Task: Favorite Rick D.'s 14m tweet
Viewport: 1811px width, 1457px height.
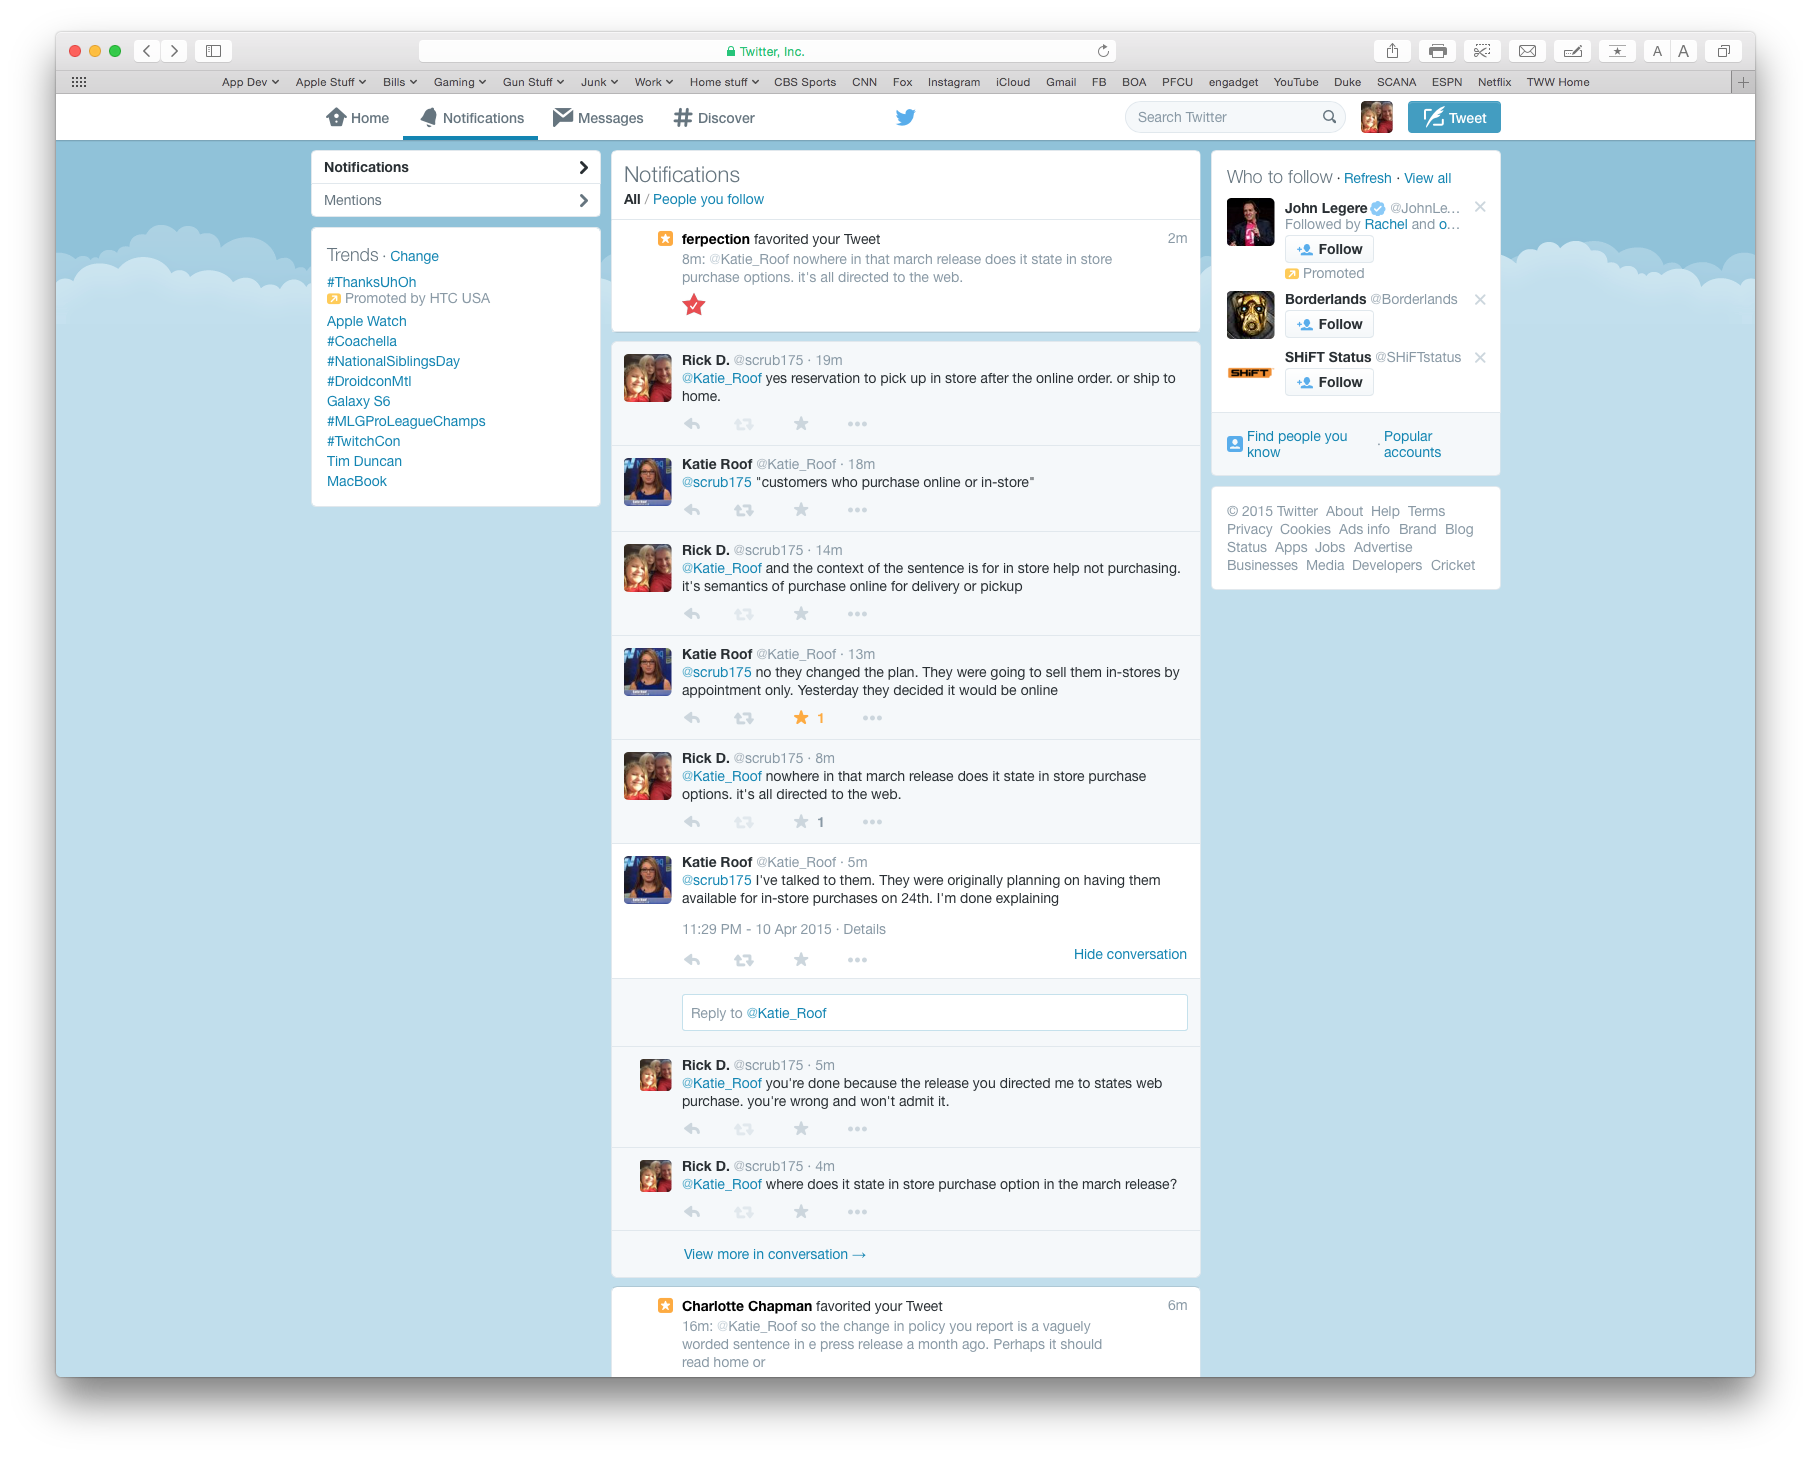Action: 801,614
